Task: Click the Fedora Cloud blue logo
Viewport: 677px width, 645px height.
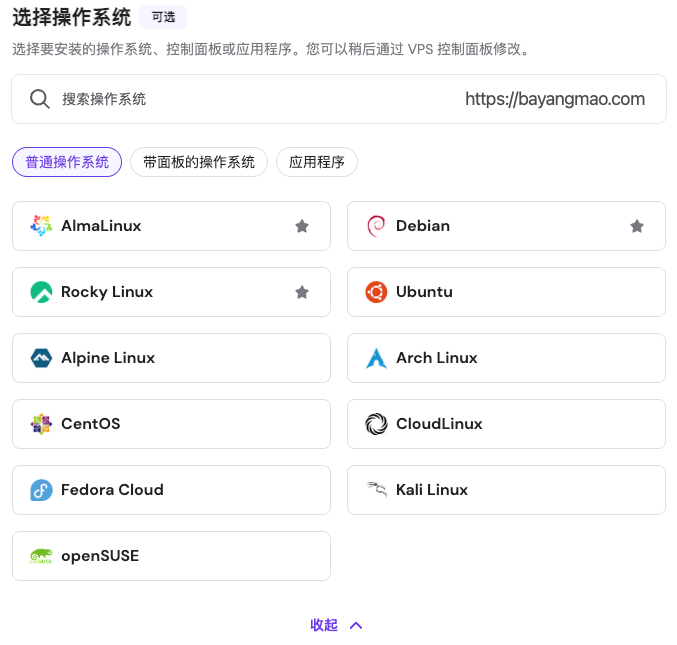Action: 41,490
